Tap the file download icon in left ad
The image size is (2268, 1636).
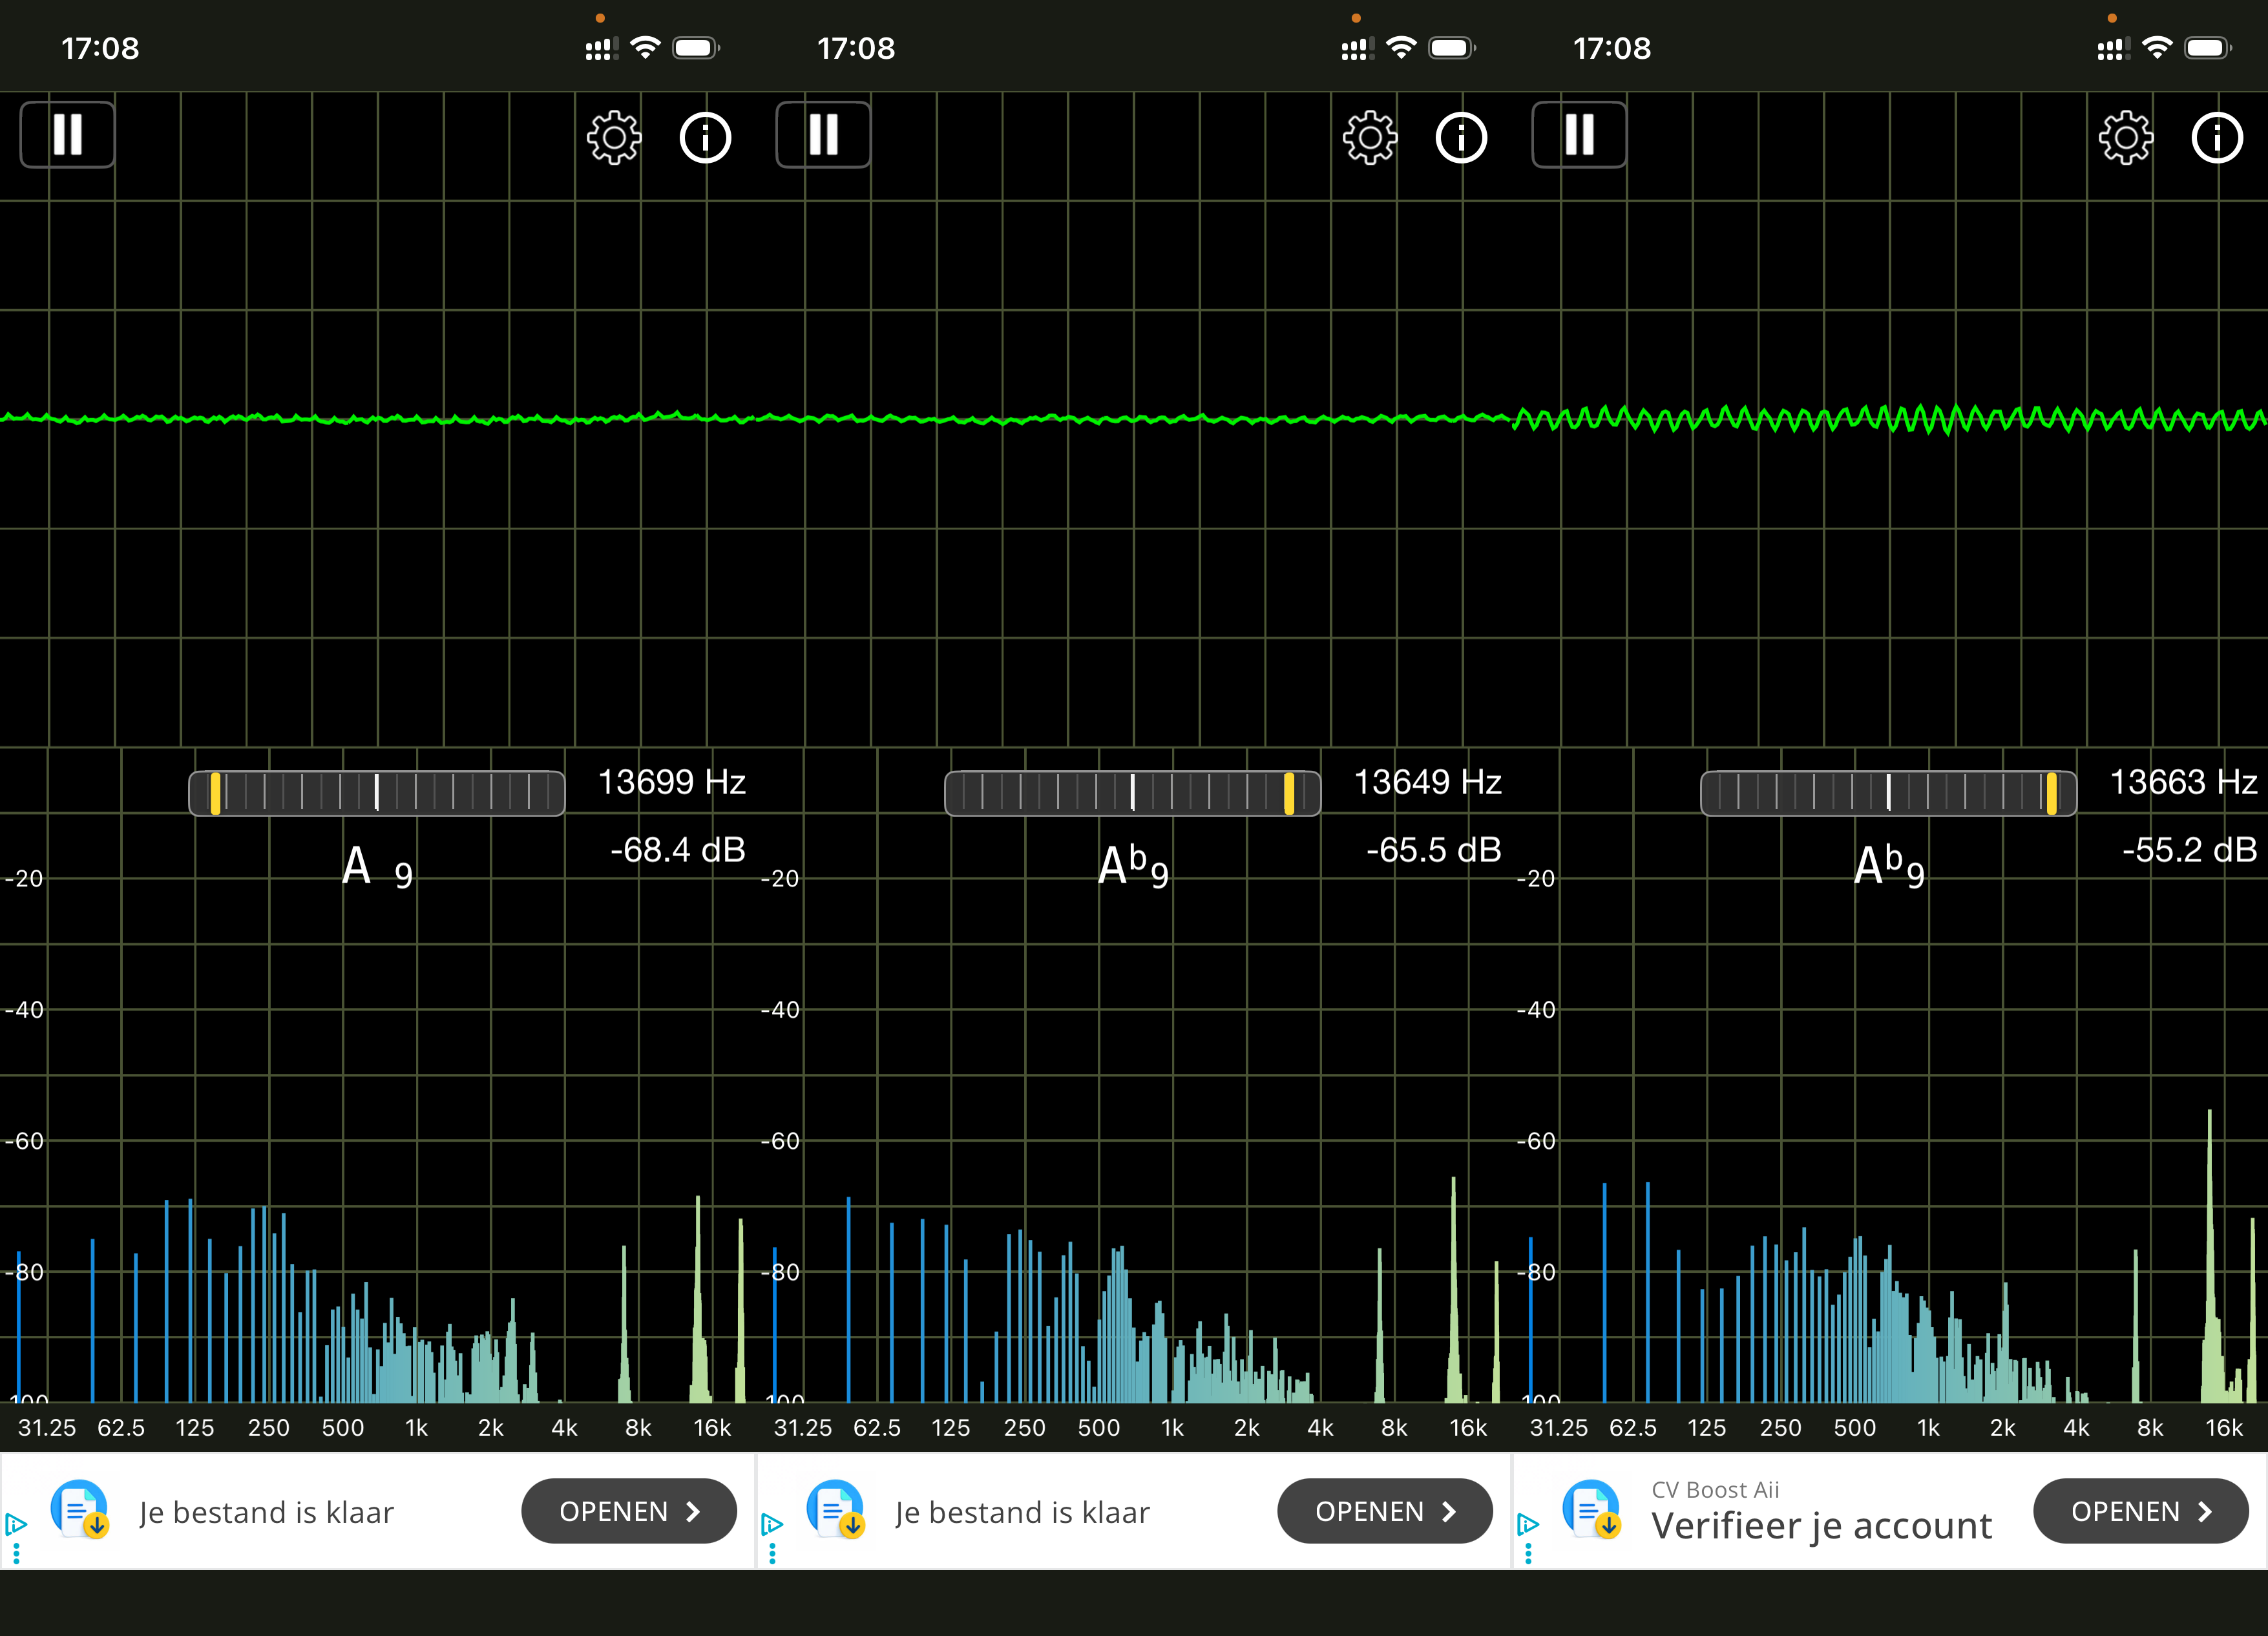point(80,1509)
